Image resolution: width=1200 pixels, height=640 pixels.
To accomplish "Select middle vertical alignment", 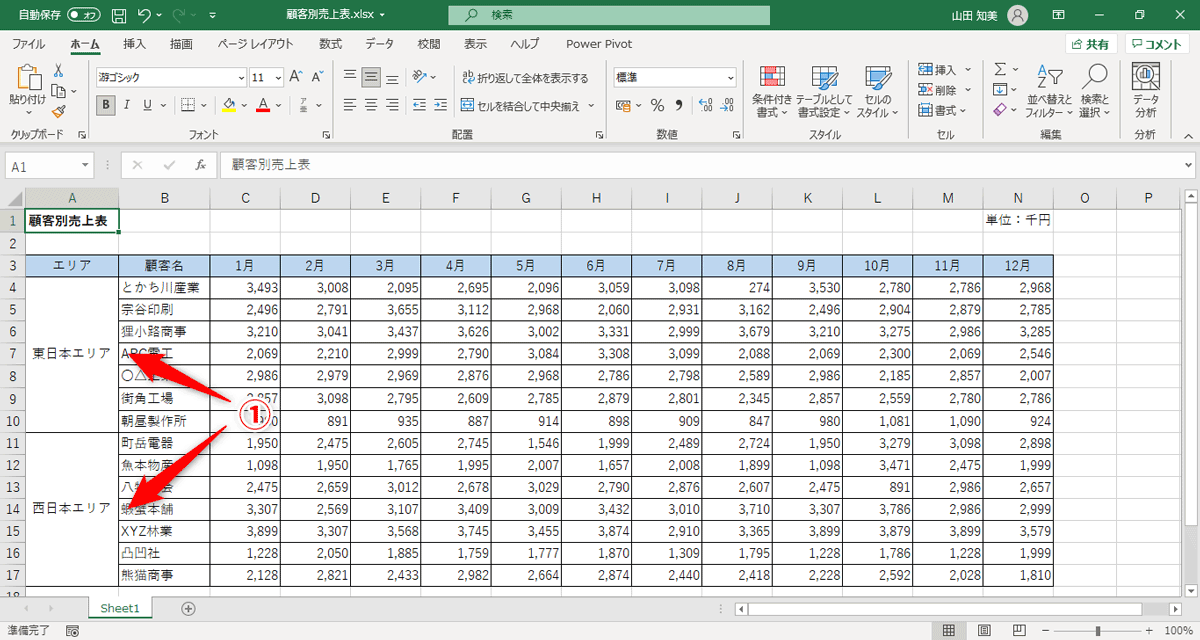I will click(x=371, y=77).
